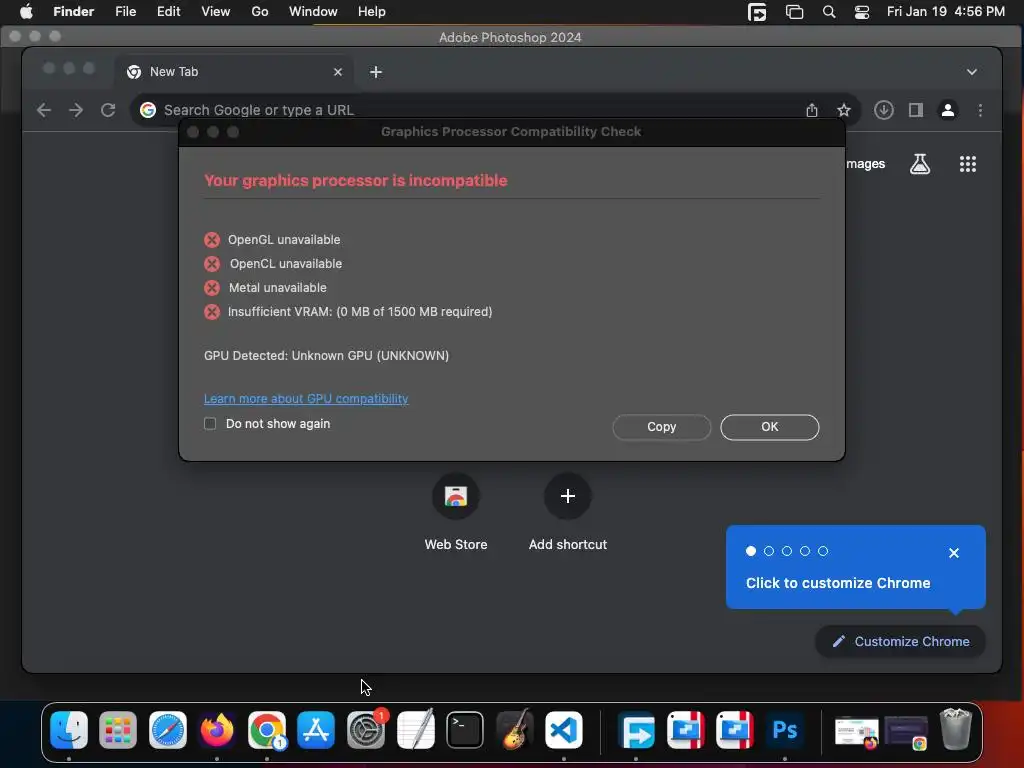
Task: Expand the Chrome tab search chevron
Action: click(972, 72)
